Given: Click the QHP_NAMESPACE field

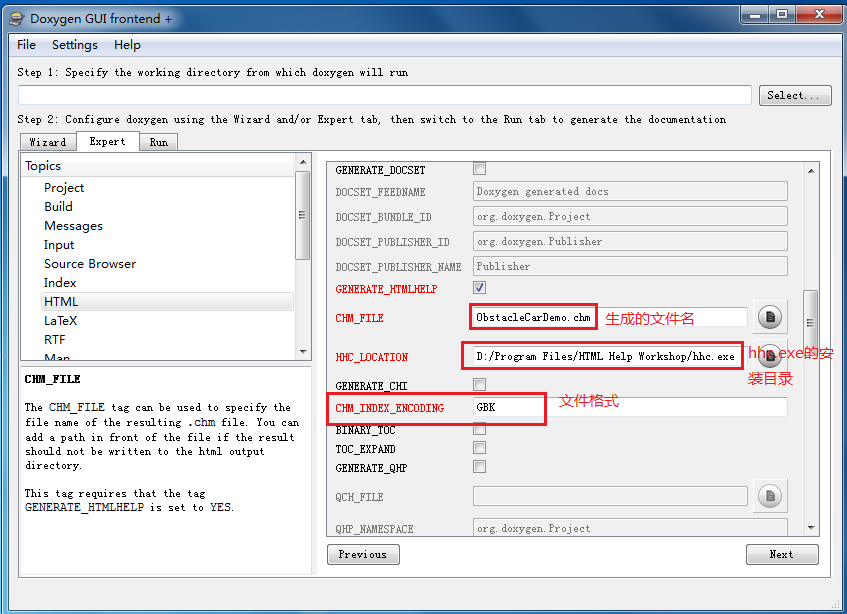Looking at the screenshot, I should (630, 528).
